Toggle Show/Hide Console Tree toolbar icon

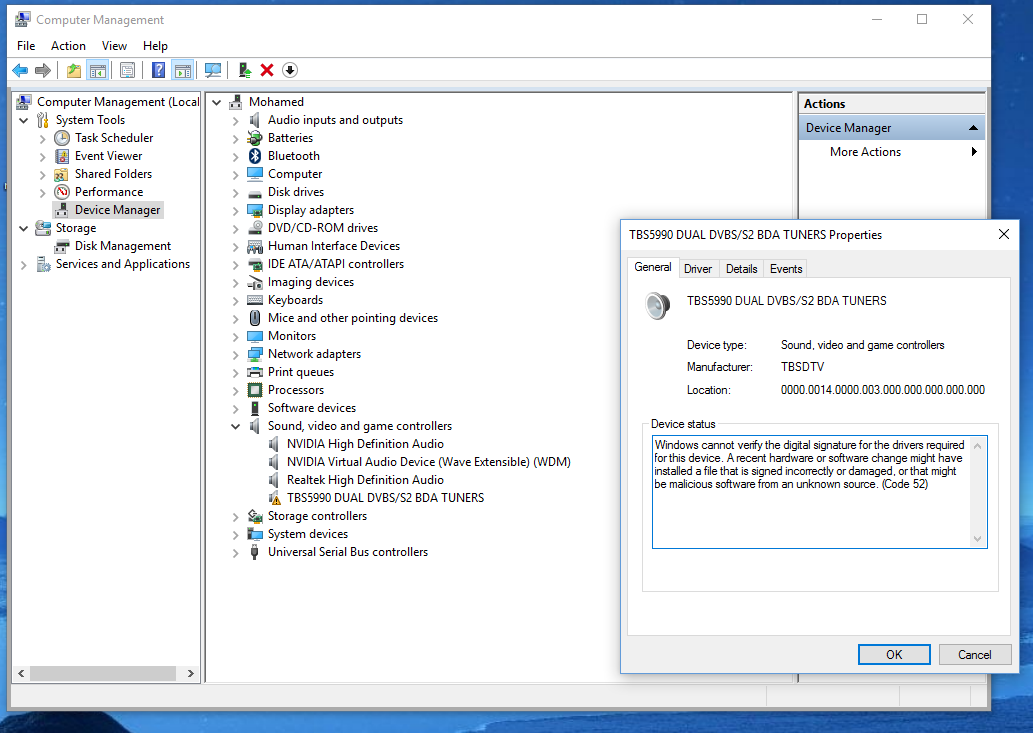click(98, 70)
